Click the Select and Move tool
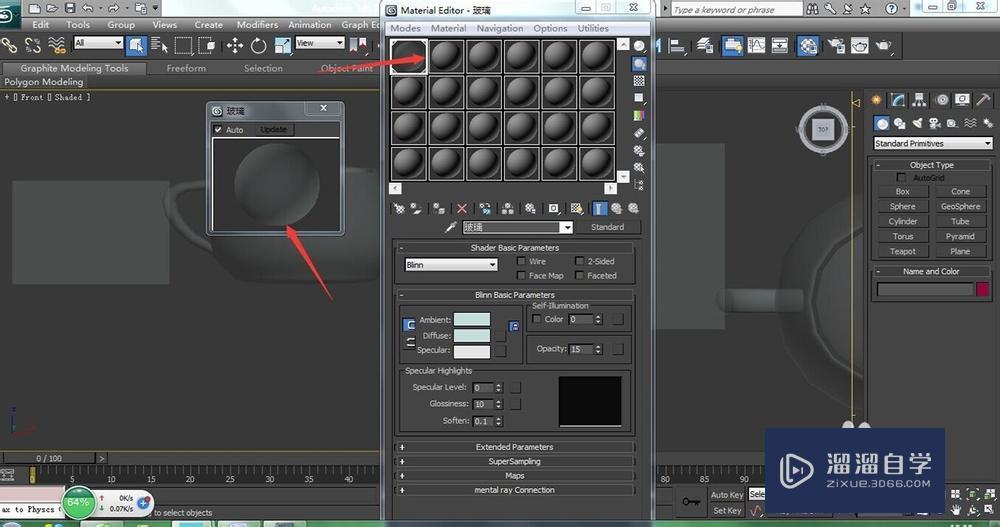This screenshot has width=1000, height=527. click(x=235, y=45)
